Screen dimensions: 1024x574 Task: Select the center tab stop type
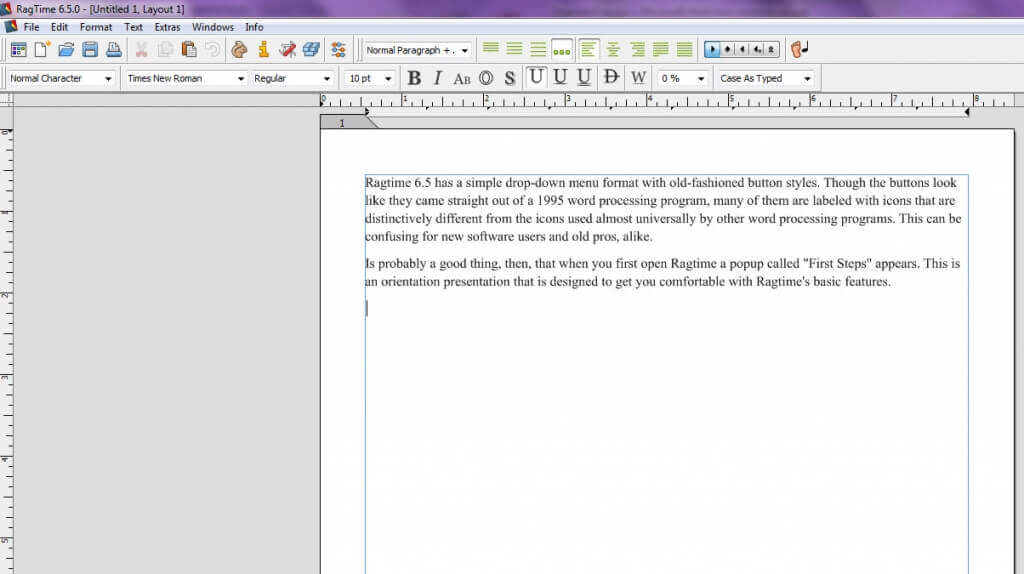tap(728, 50)
